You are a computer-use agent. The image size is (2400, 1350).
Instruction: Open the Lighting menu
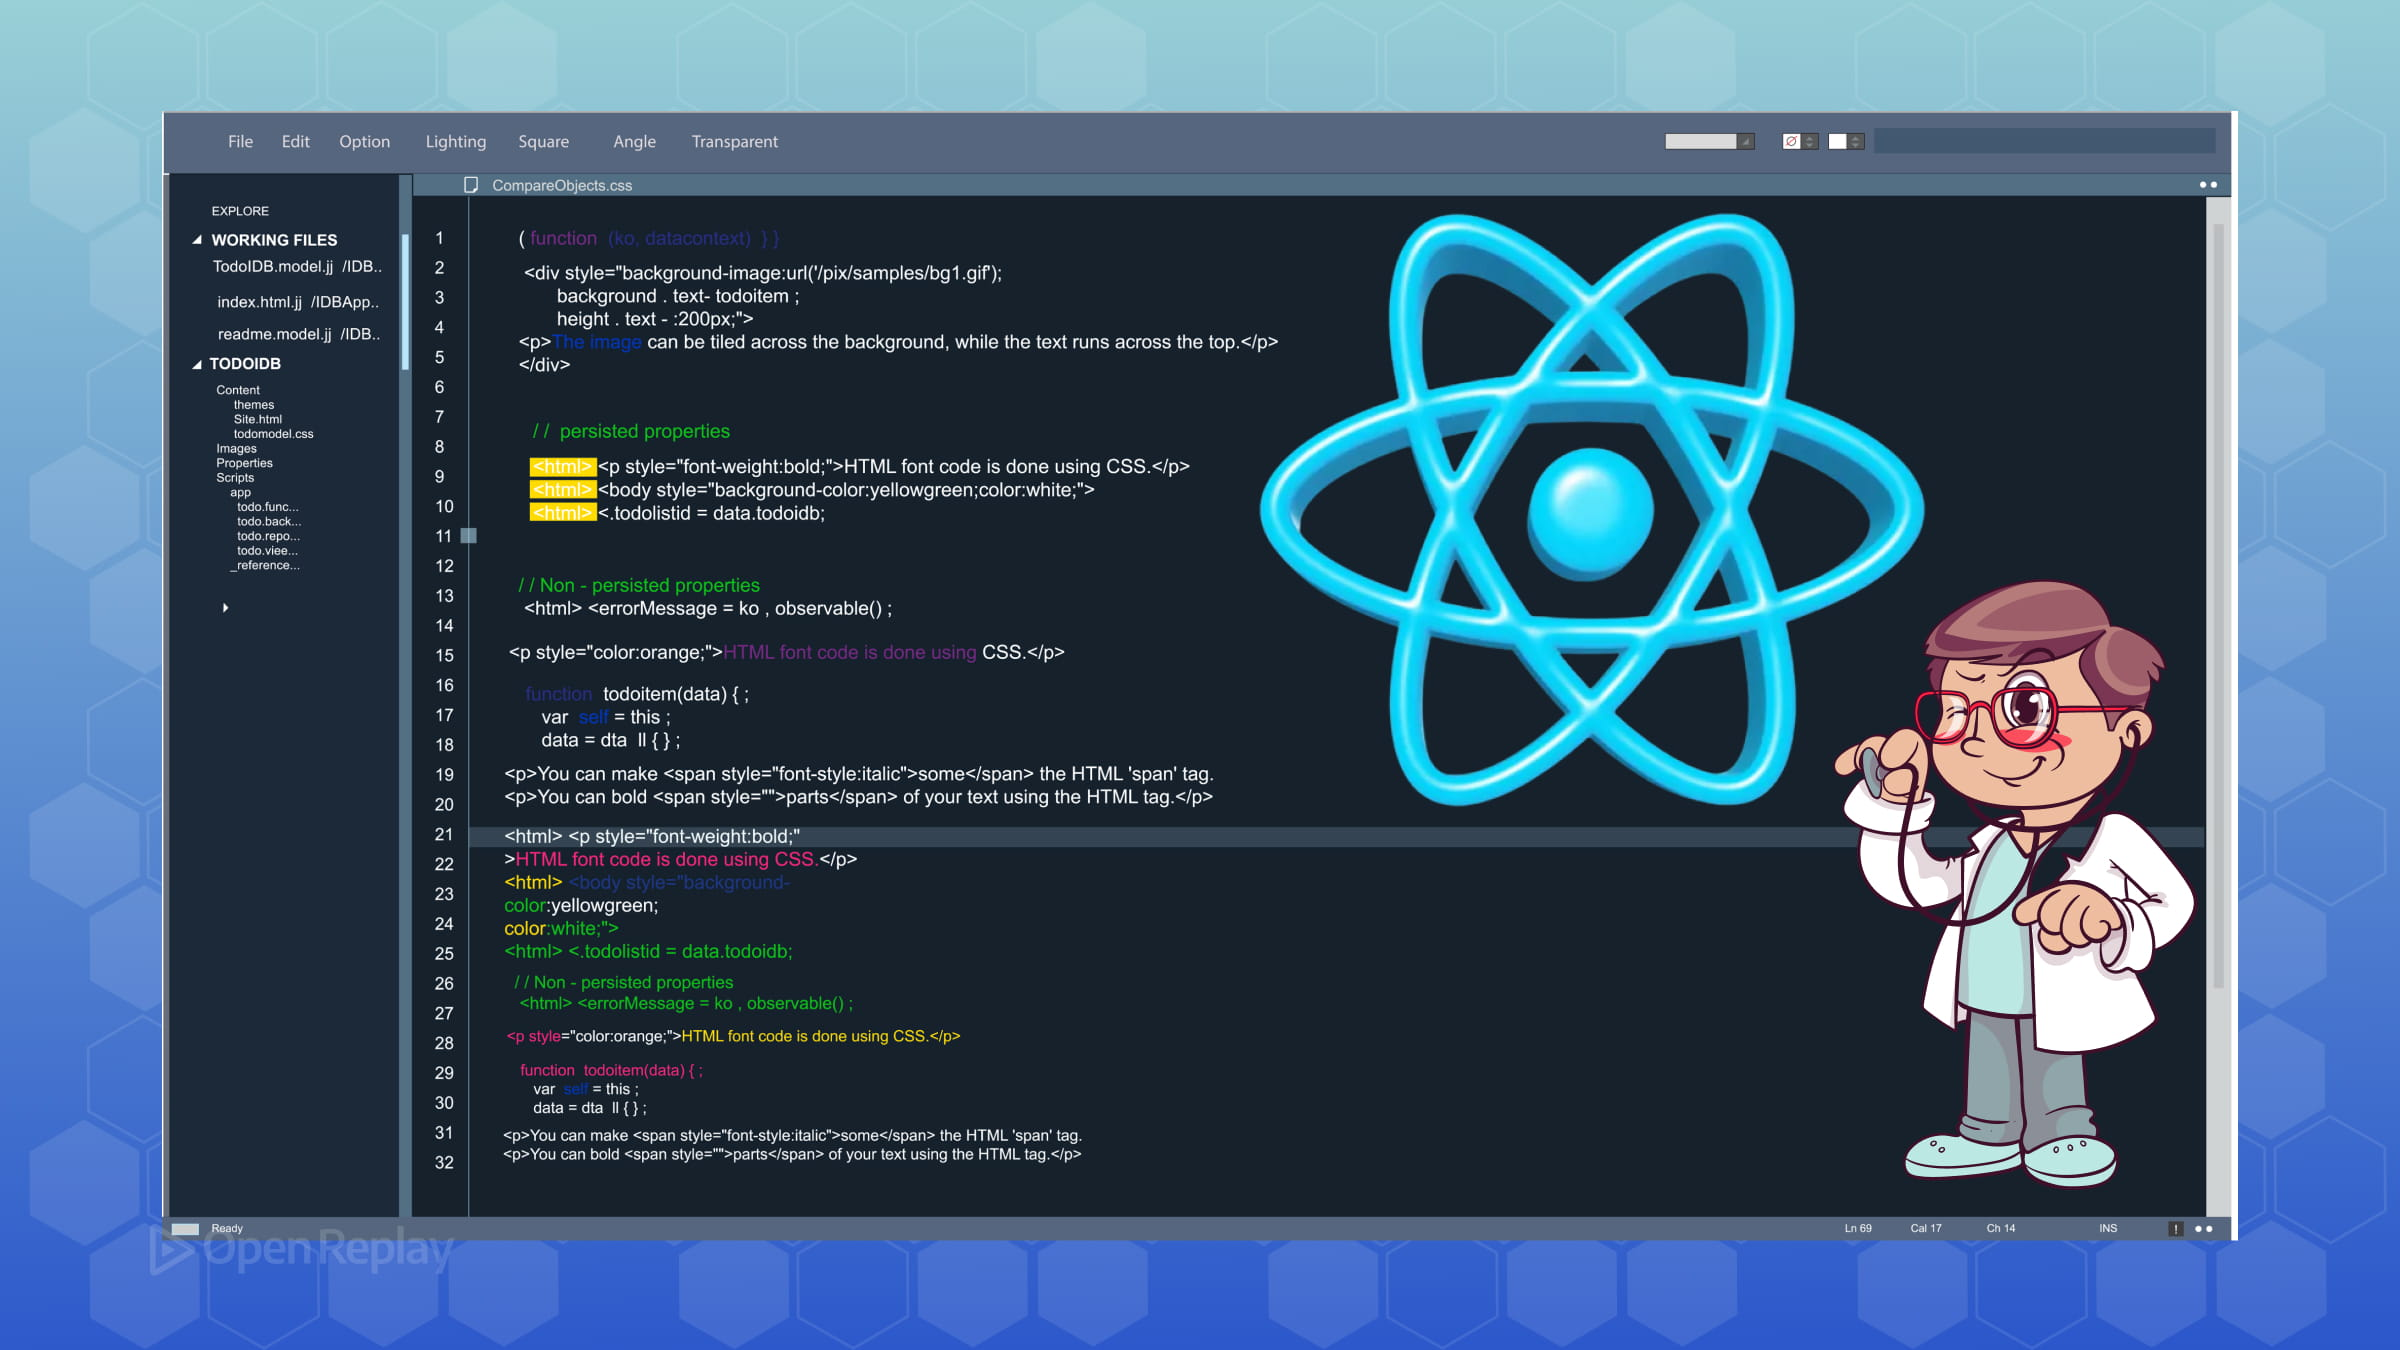(455, 141)
